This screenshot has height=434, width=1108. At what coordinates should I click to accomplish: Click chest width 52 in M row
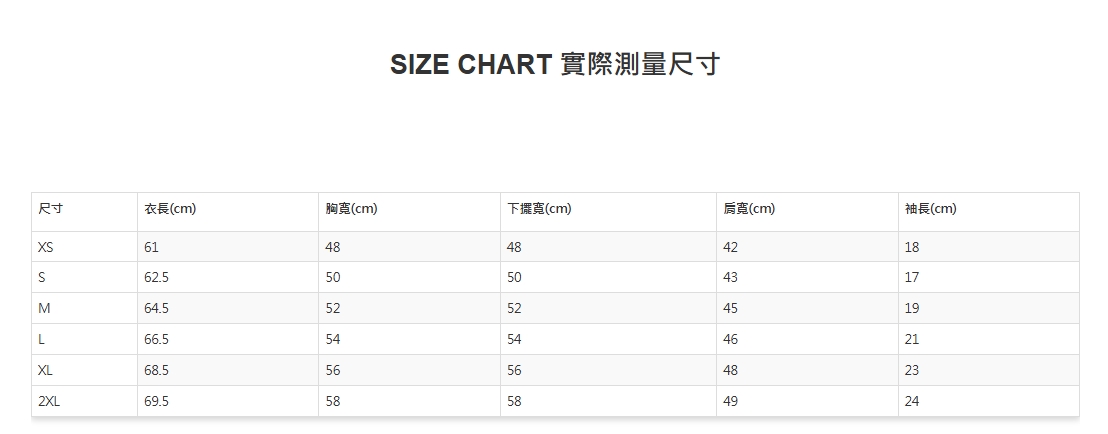click(x=333, y=309)
